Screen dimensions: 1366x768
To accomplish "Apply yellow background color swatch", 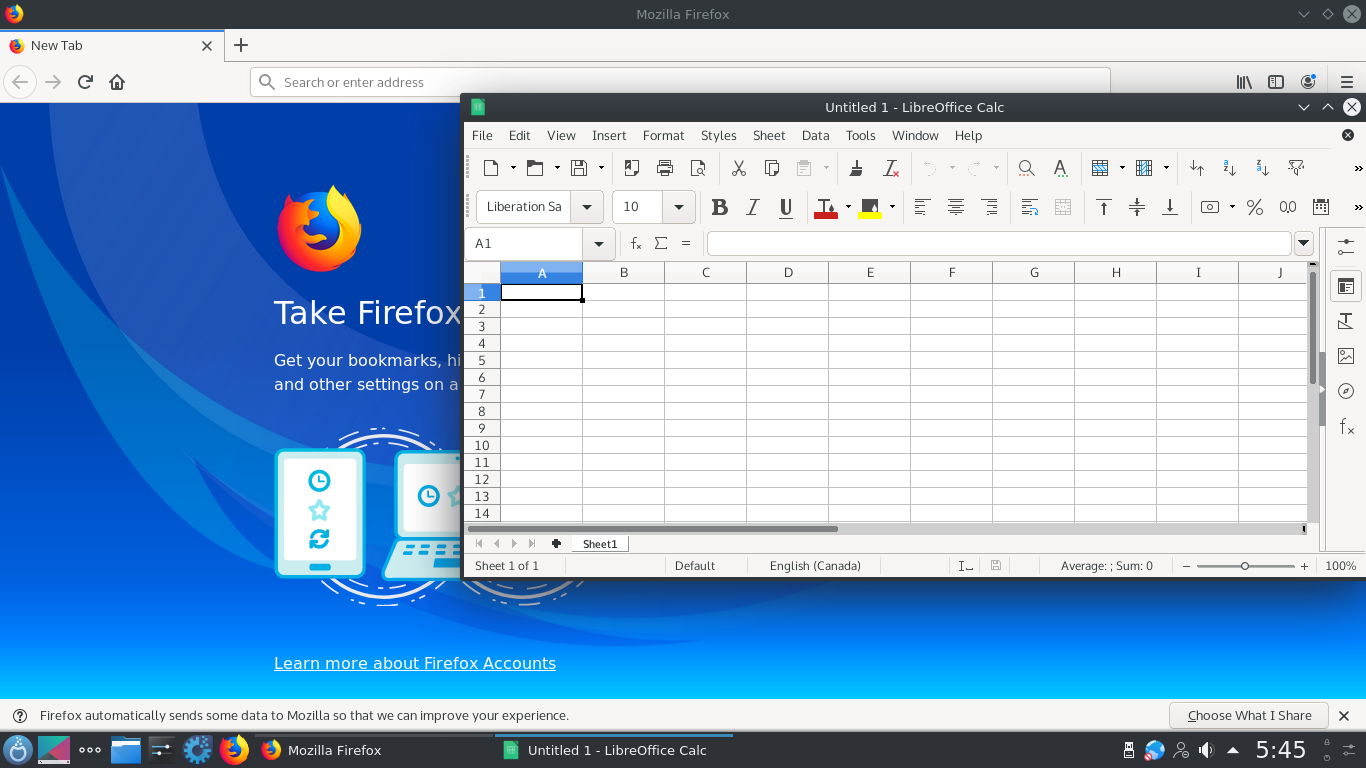I will pyautogui.click(x=870, y=207).
